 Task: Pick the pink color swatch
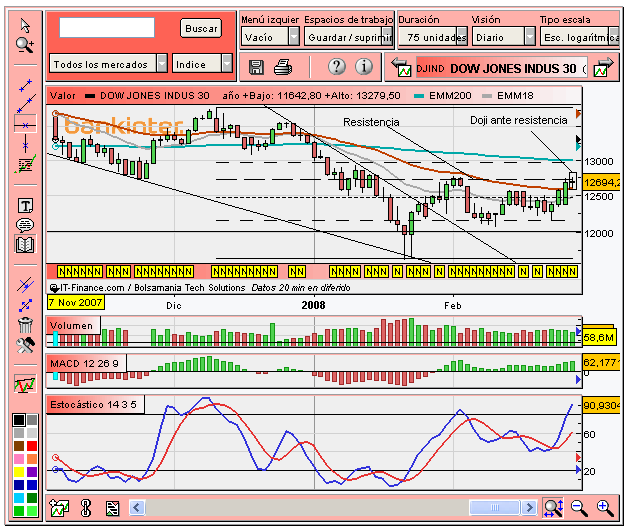pyautogui.click(x=19, y=459)
